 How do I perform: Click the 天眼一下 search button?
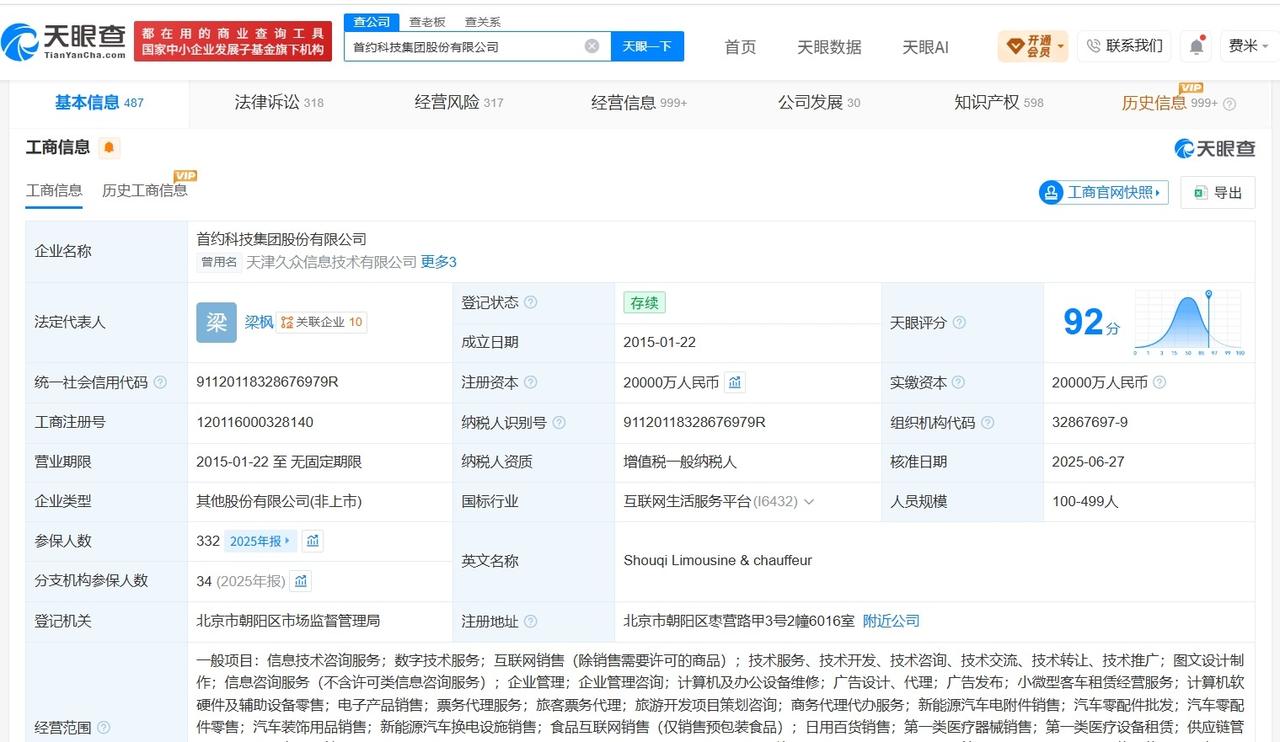647,46
